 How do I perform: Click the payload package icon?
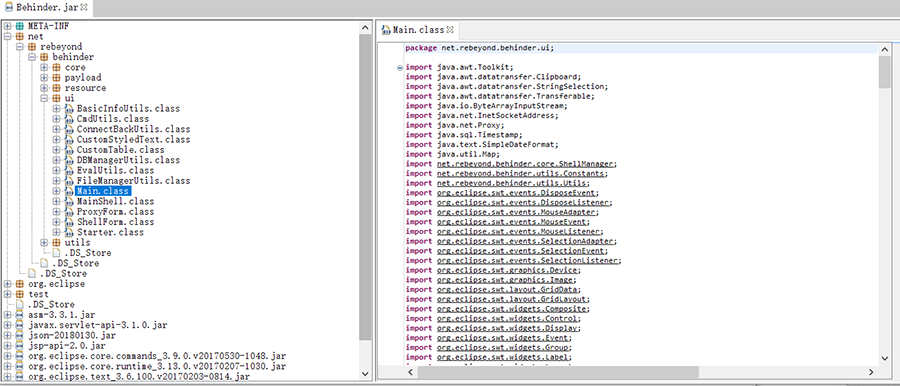(56, 78)
